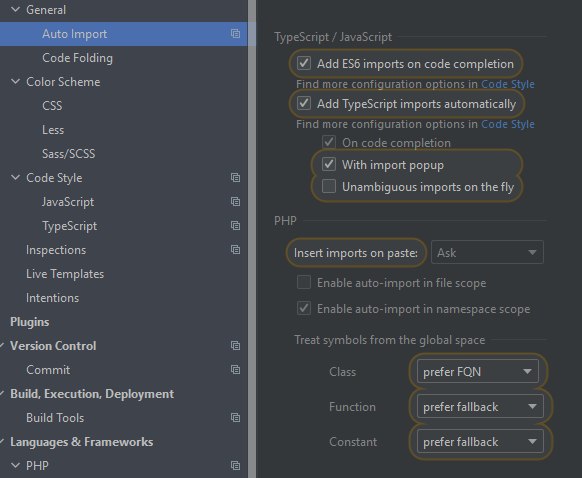Open the Plugins settings section
The image size is (582, 478).
[30, 322]
